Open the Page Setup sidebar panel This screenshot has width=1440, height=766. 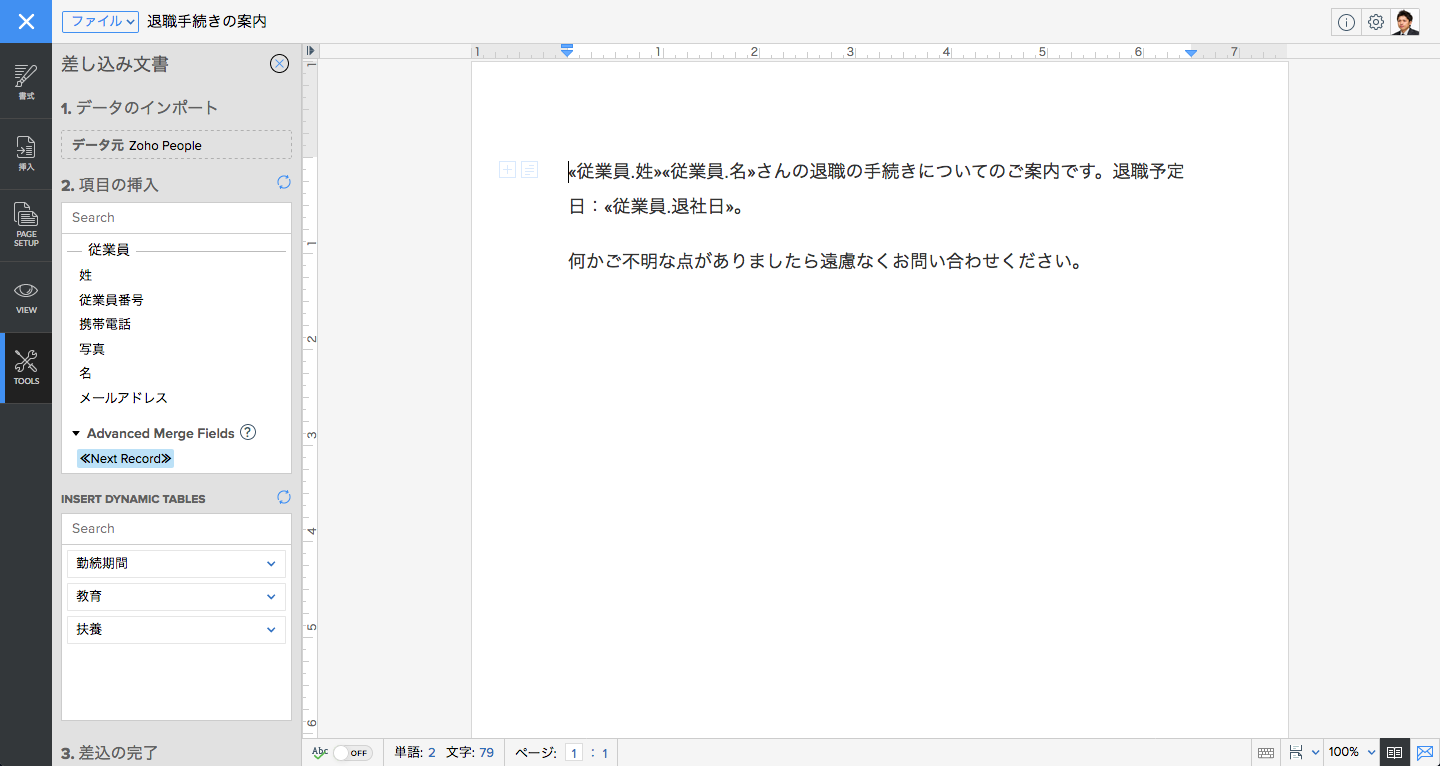(x=26, y=225)
